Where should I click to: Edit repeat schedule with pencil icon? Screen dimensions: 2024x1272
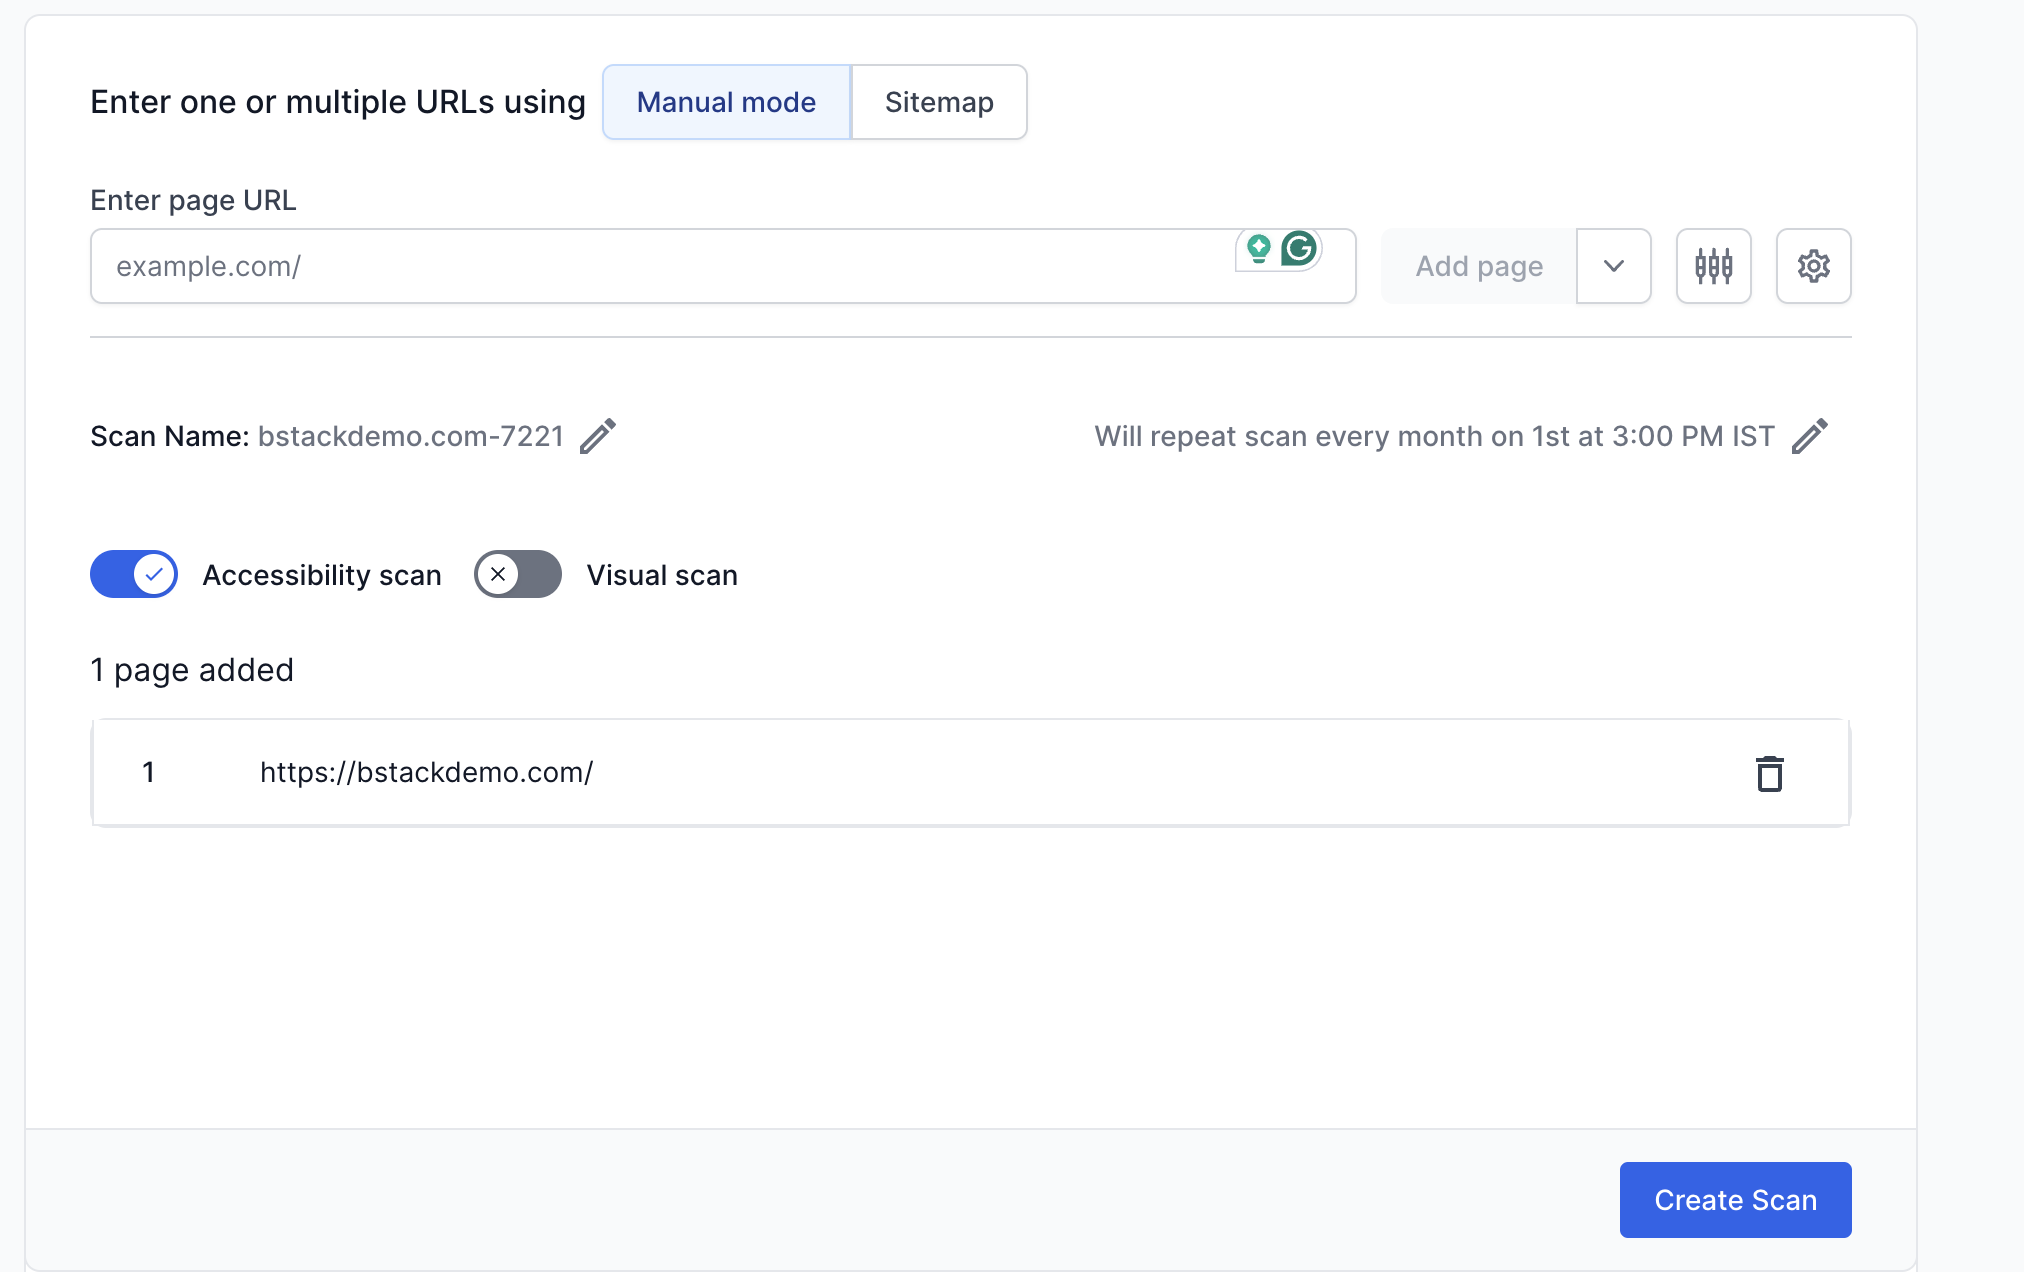tap(1809, 436)
